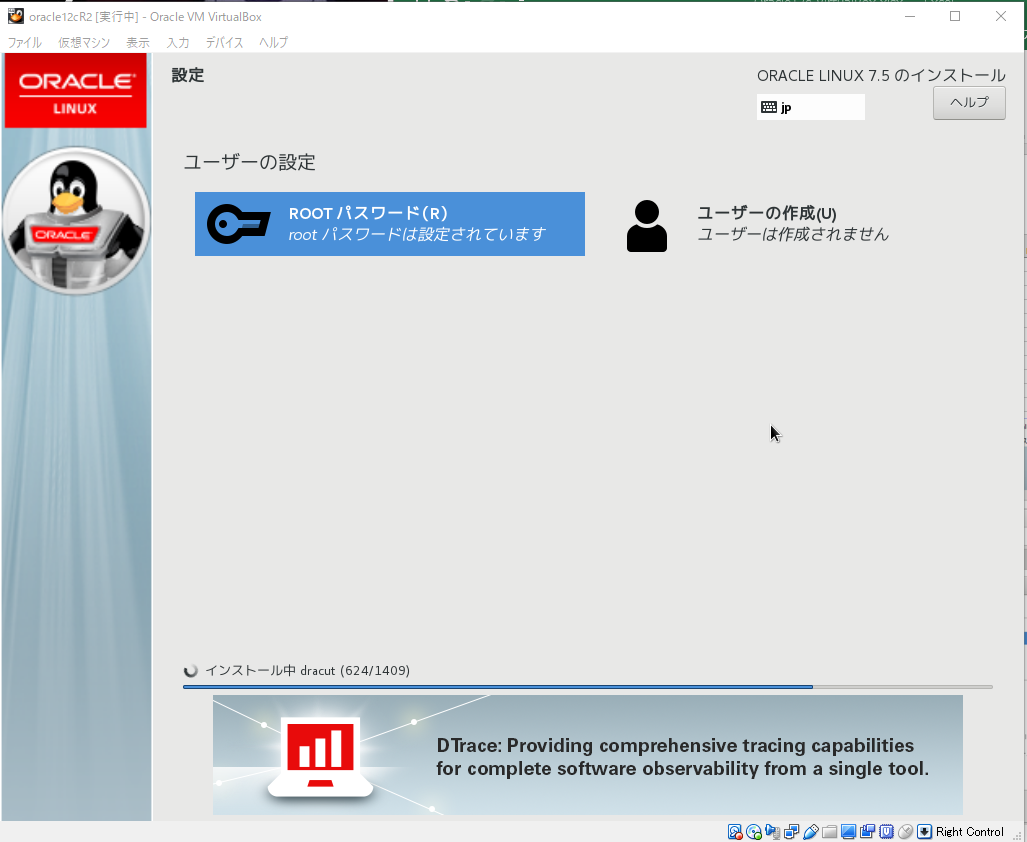Open the デバイス menu
The width and height of the screenshot is (1027, 842).
[222, 42]
